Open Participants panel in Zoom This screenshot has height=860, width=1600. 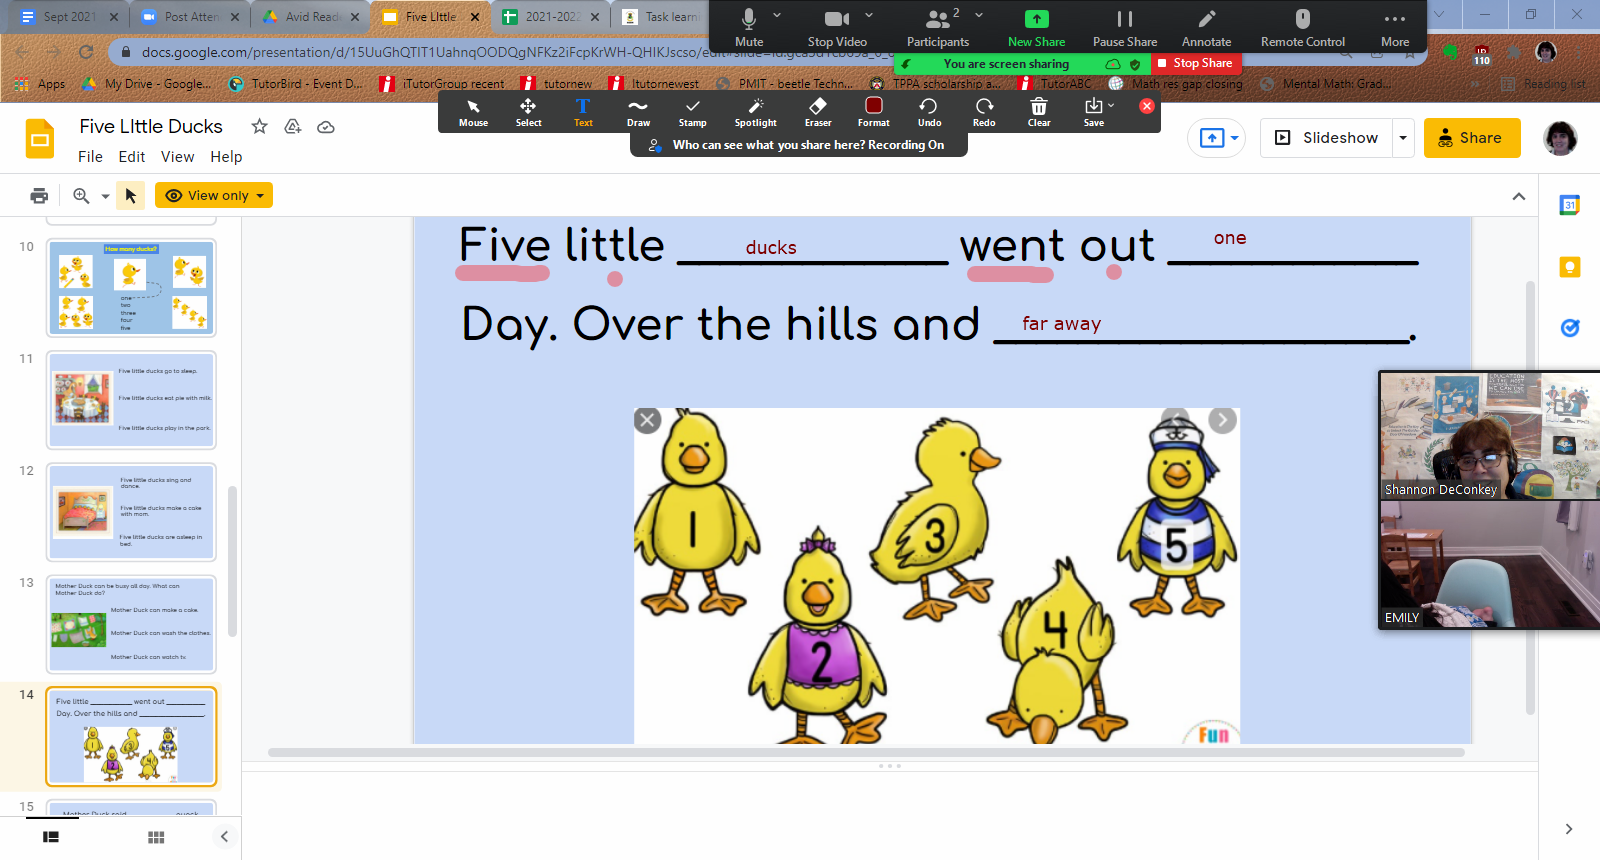pyautogui.click(x=938, y=27)
